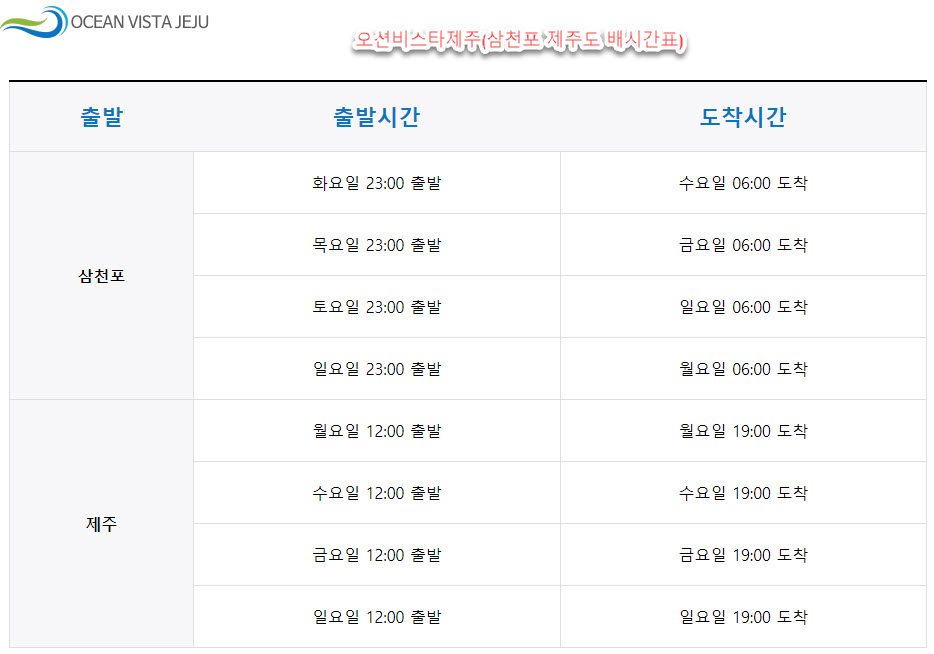Click the arrival cell 일요일 06:00 도착
934x654 pixels.
coord(743,307)
